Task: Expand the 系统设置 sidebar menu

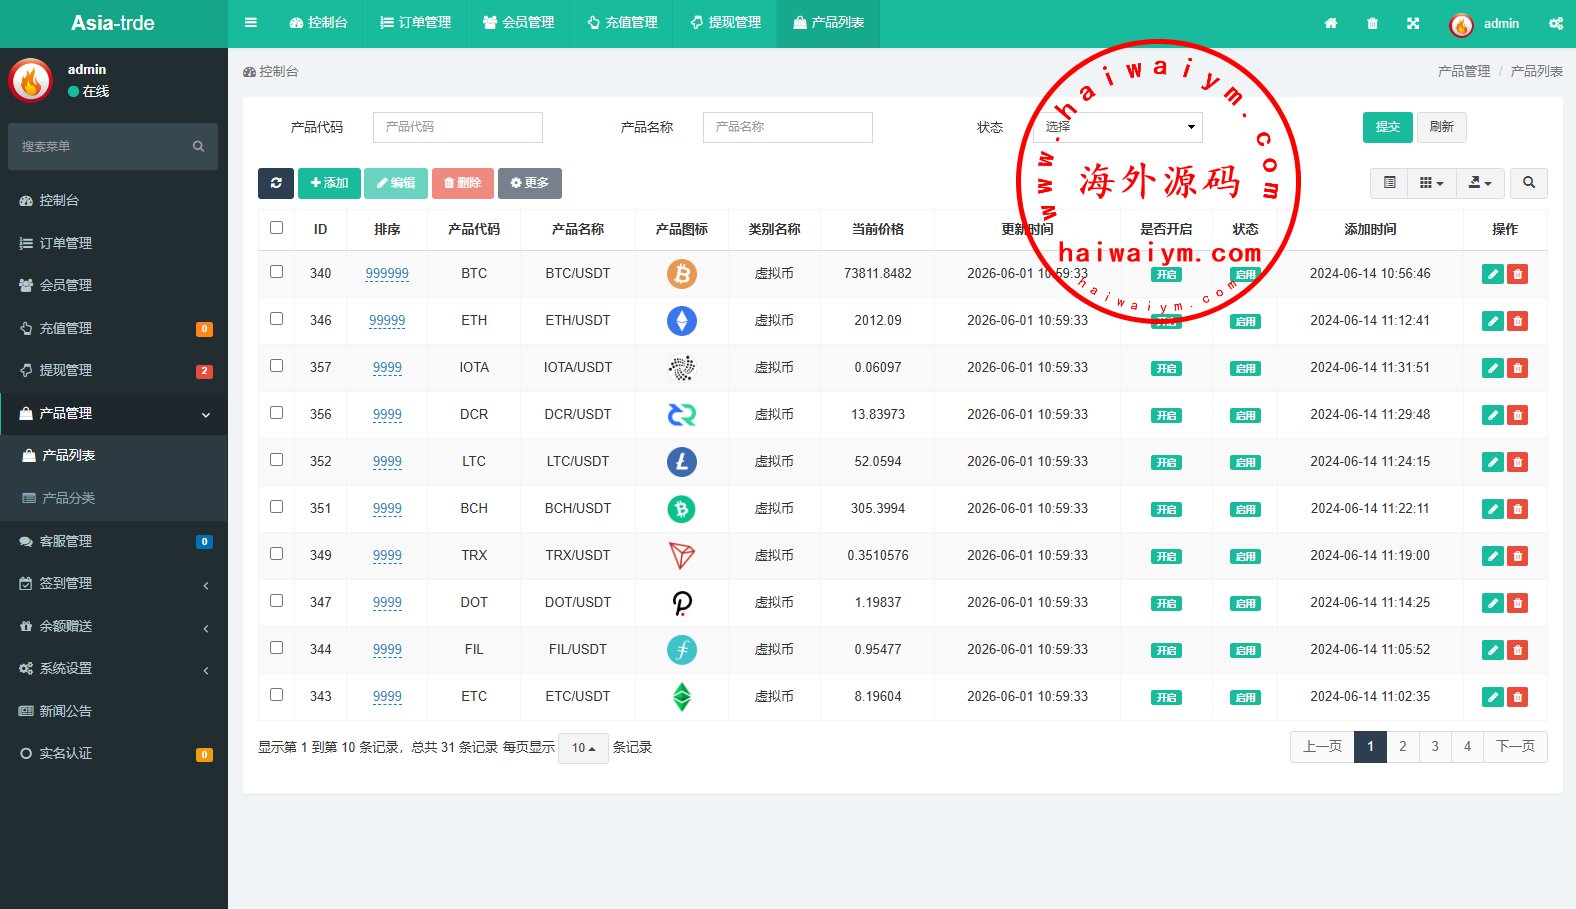Action: 114,669
